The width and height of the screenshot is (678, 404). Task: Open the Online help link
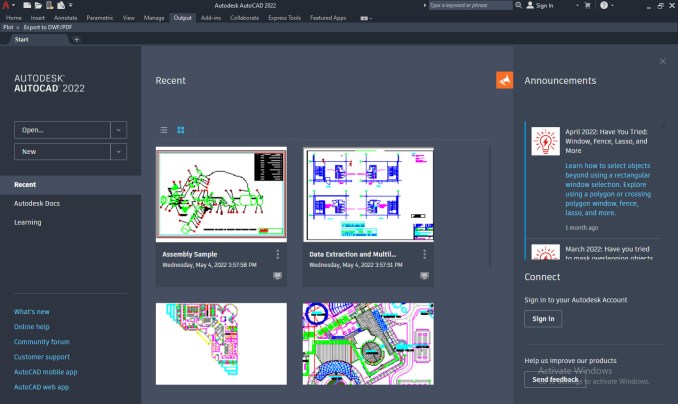[x=32, y=327]
